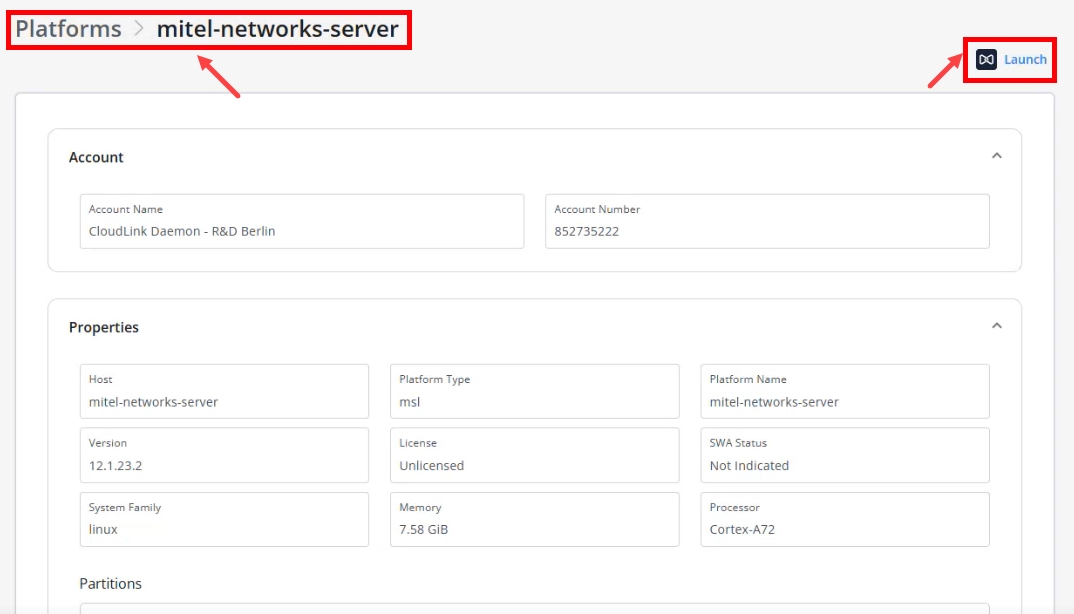Click the Memory field showing 7.58 GiB
This screenshot has width=1074, height=614.
point(534,519)
